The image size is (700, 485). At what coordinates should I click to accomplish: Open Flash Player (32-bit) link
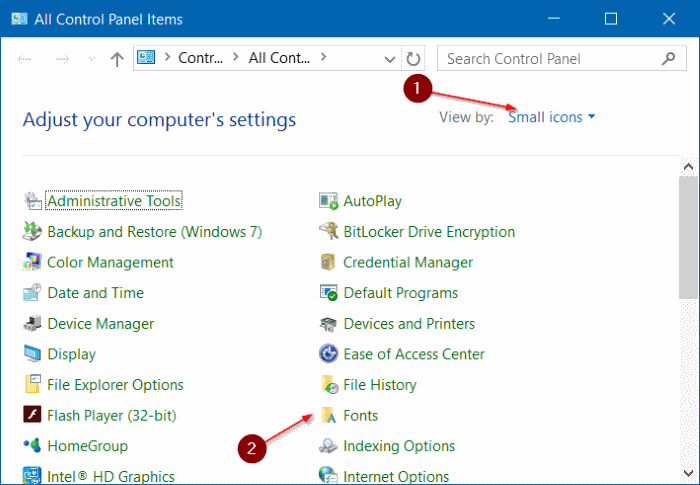[x=112, y=416]
